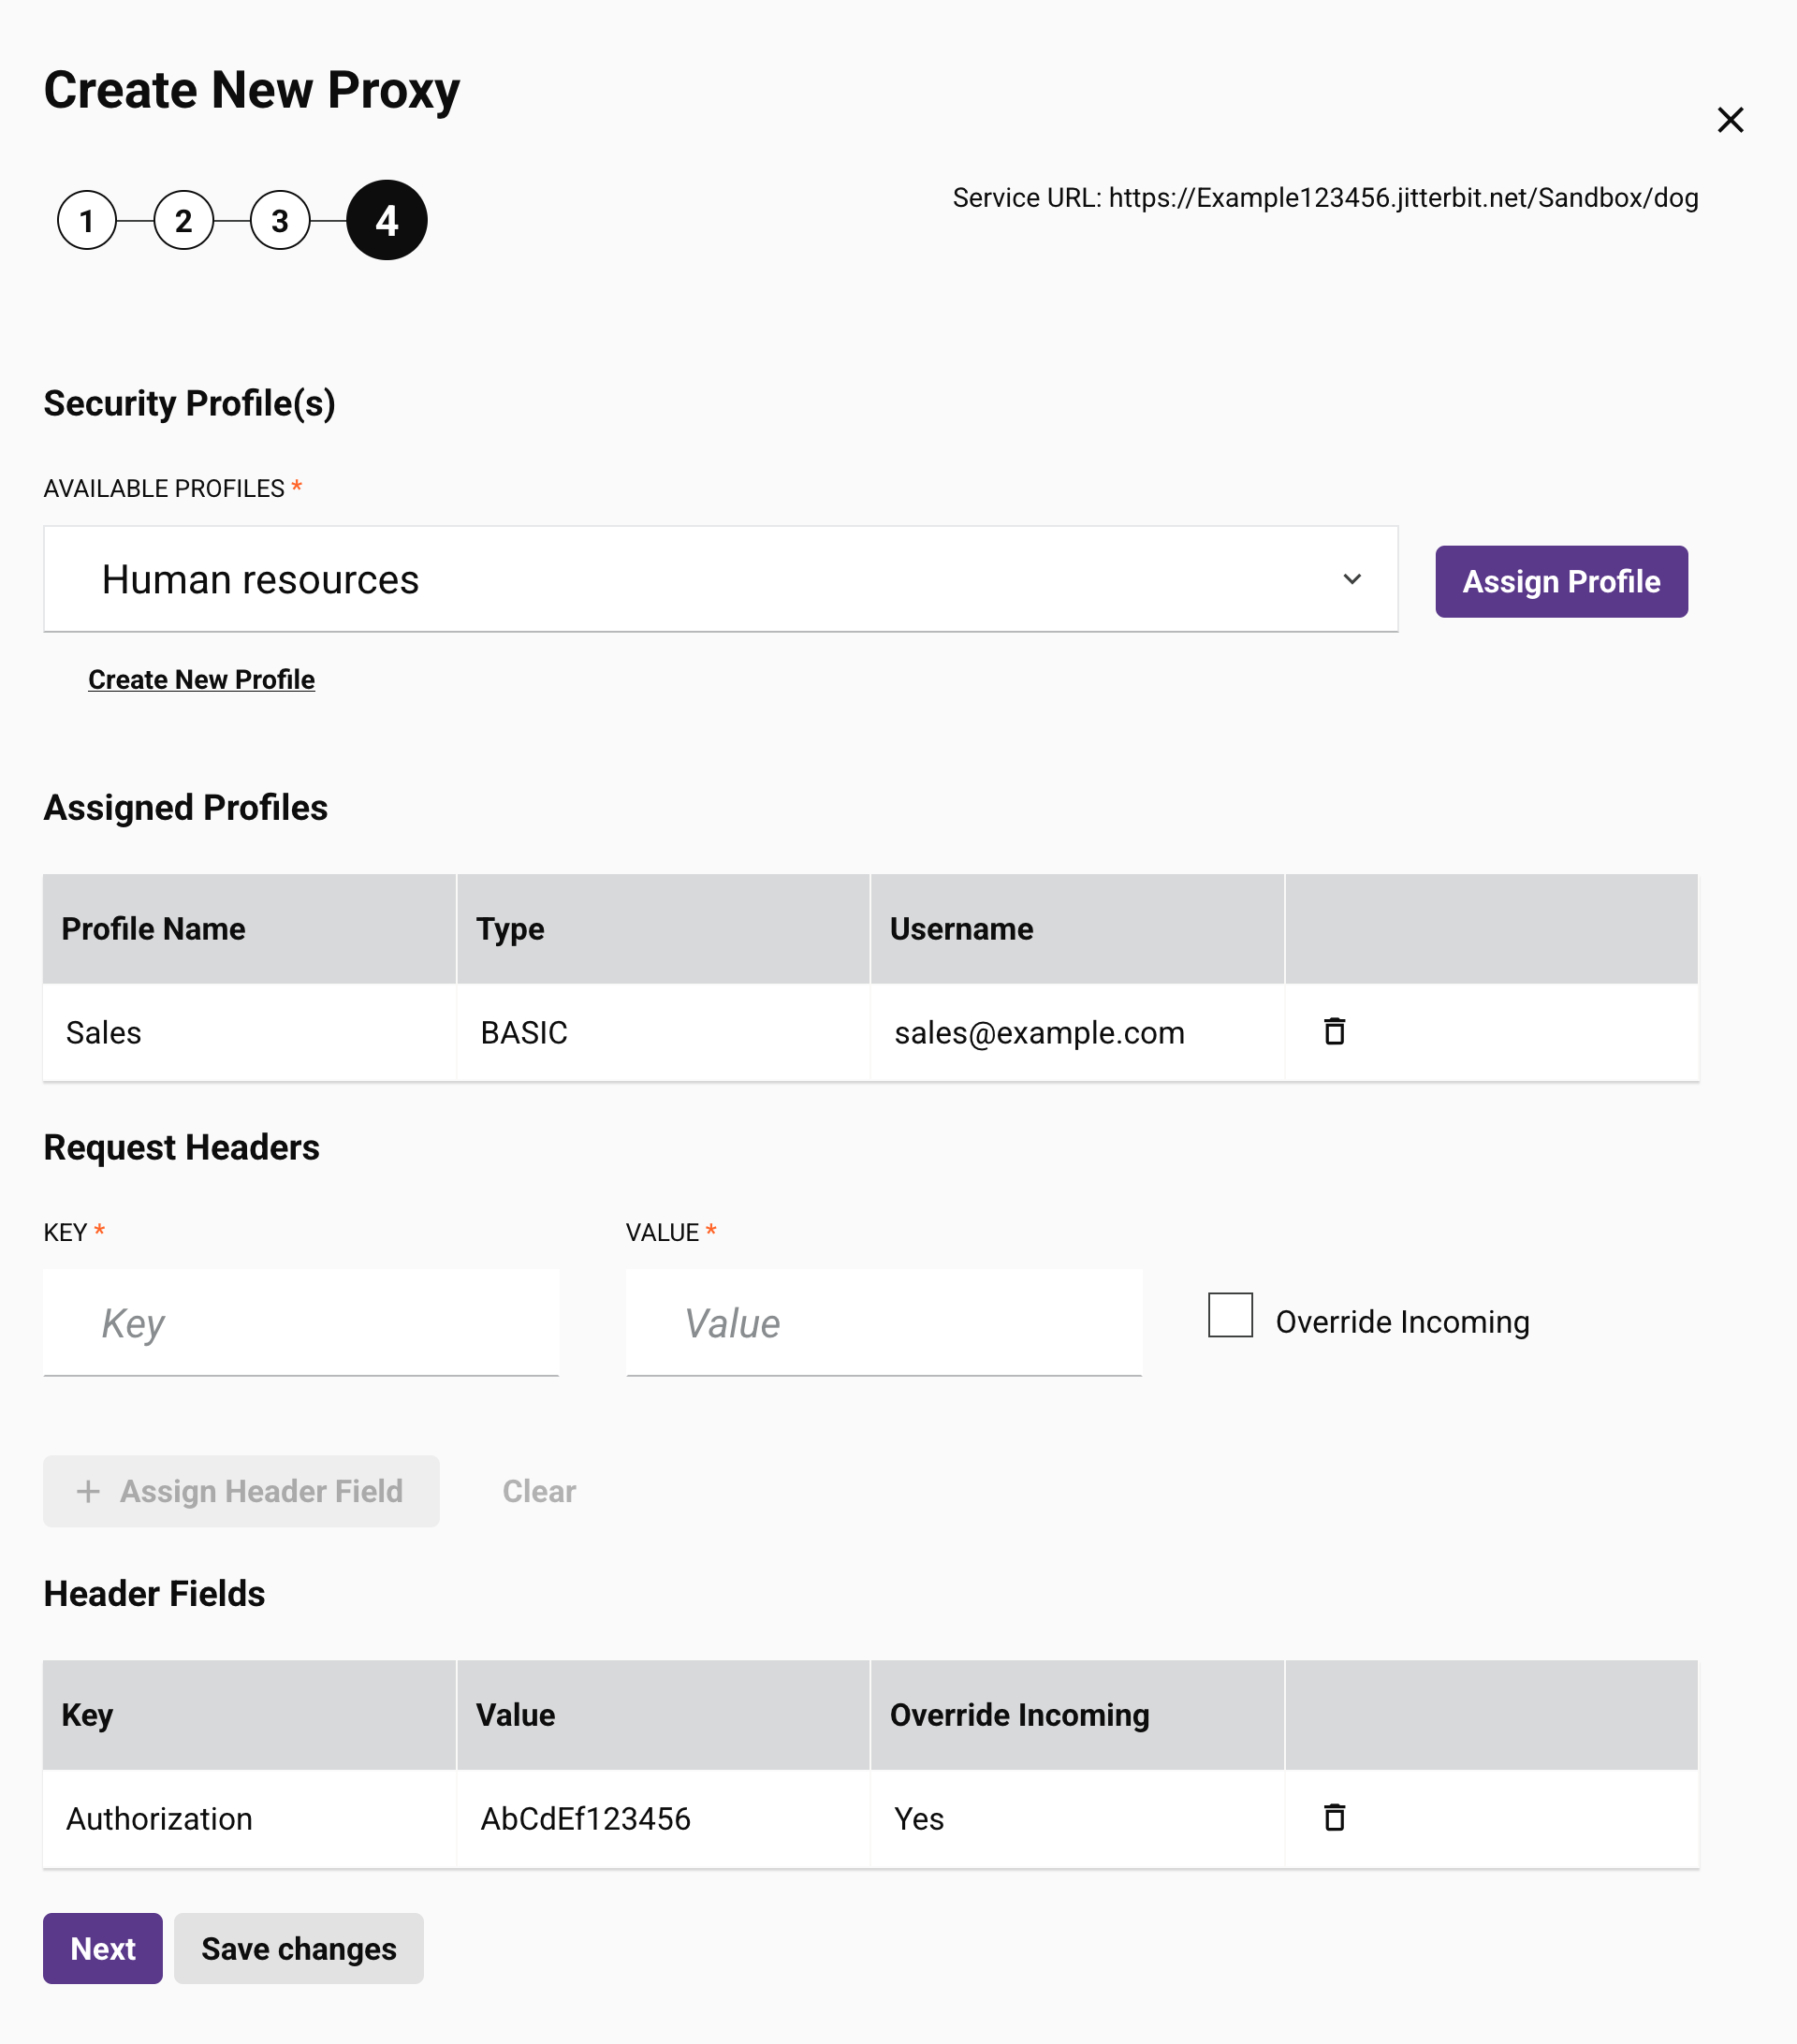Navigate to wizard step 2

pyautogui.click(x=184, y=221)
